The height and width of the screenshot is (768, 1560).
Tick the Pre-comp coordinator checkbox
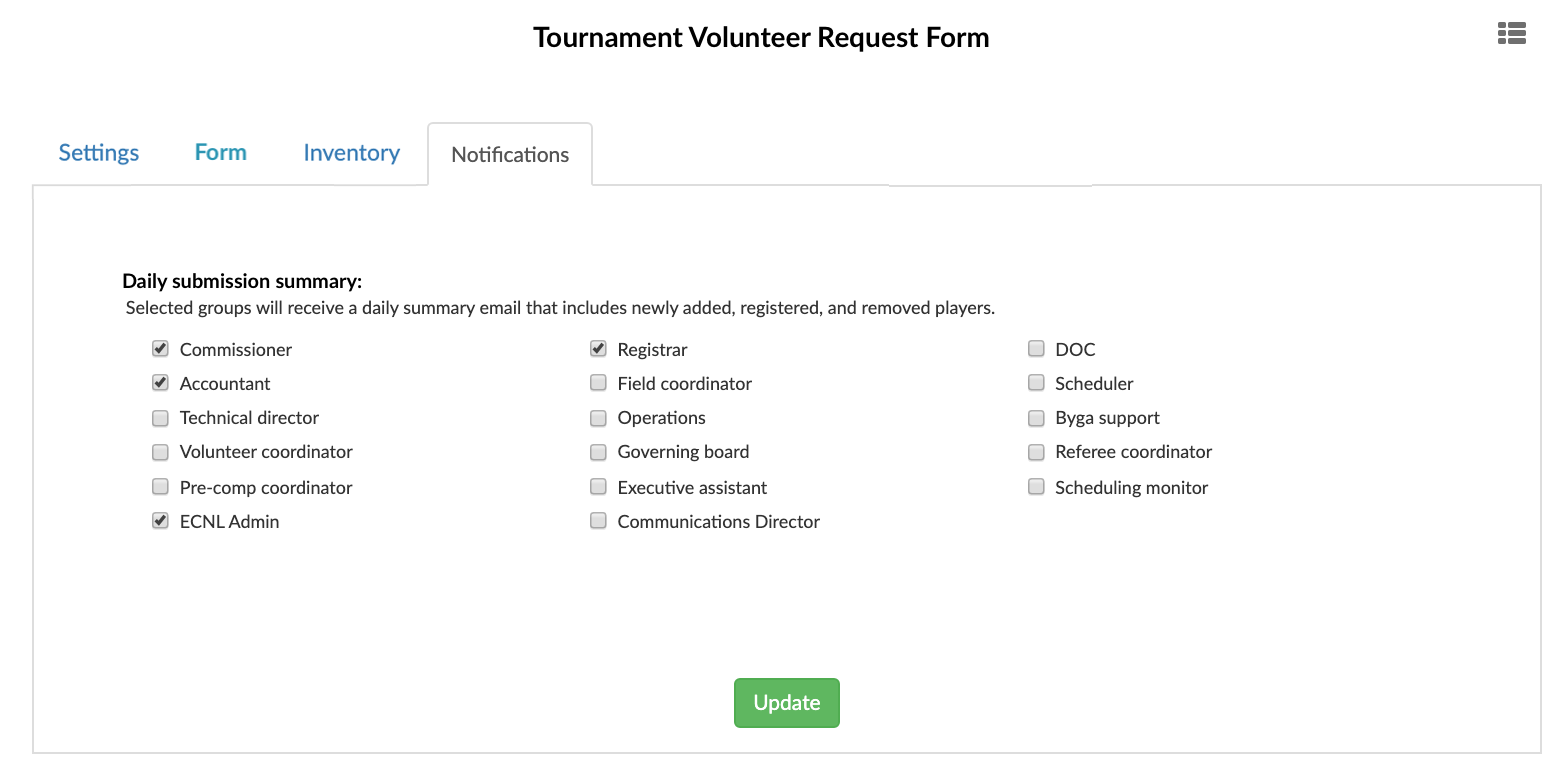point(160,487)
